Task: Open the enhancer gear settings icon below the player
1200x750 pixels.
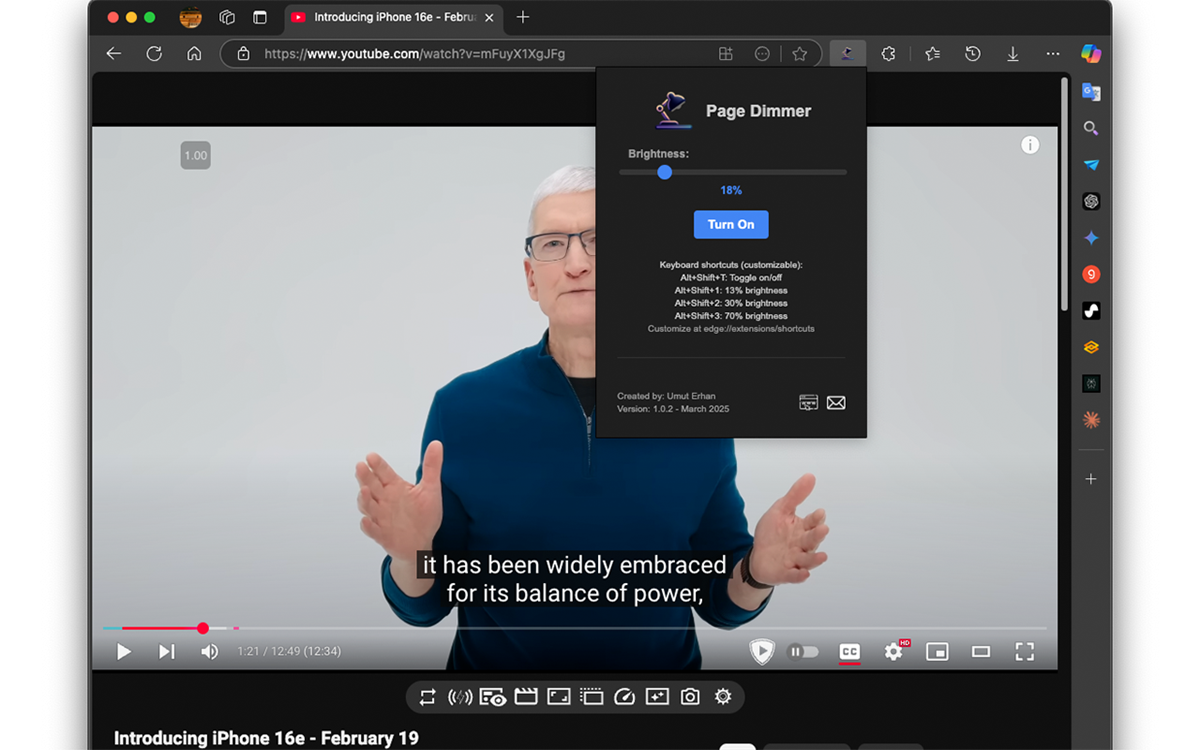Action: click(x=723, y=697)
